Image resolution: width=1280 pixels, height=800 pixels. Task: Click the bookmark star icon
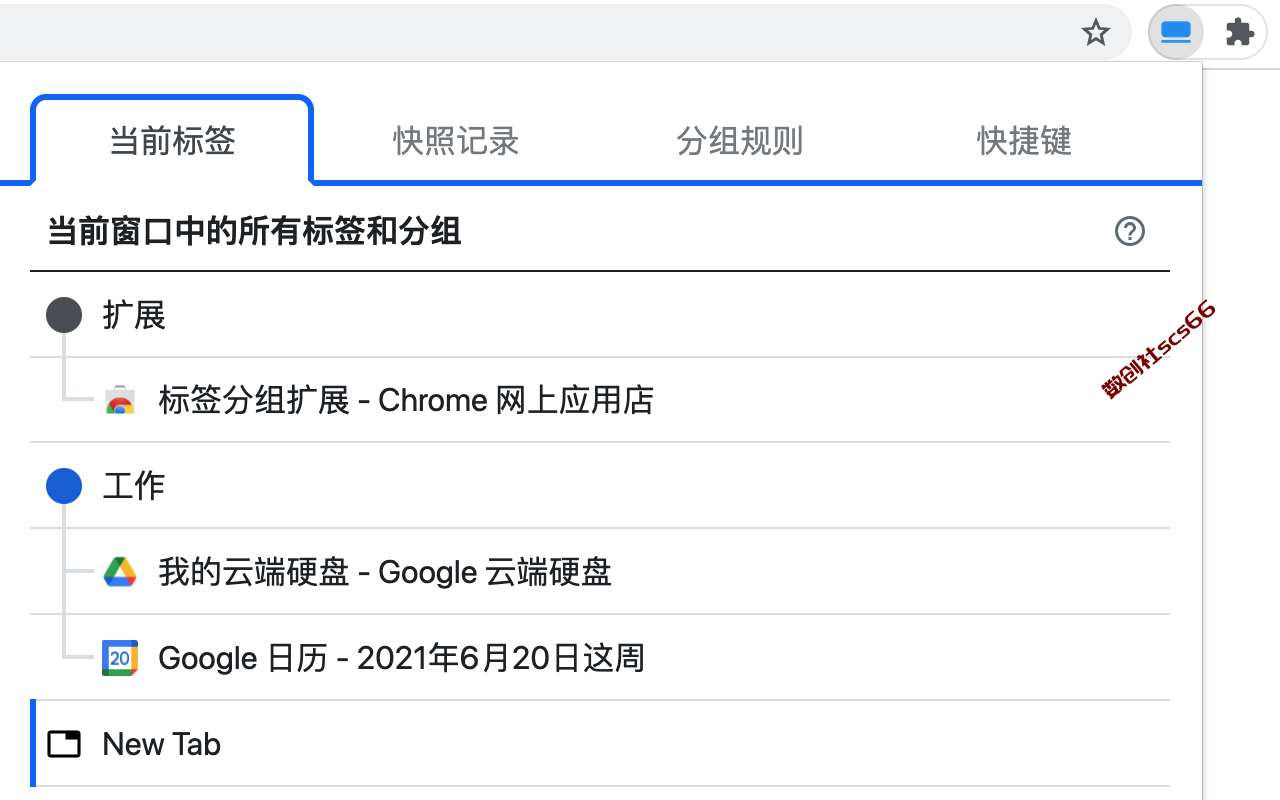pyautogui.click(x=1096, y=33)
